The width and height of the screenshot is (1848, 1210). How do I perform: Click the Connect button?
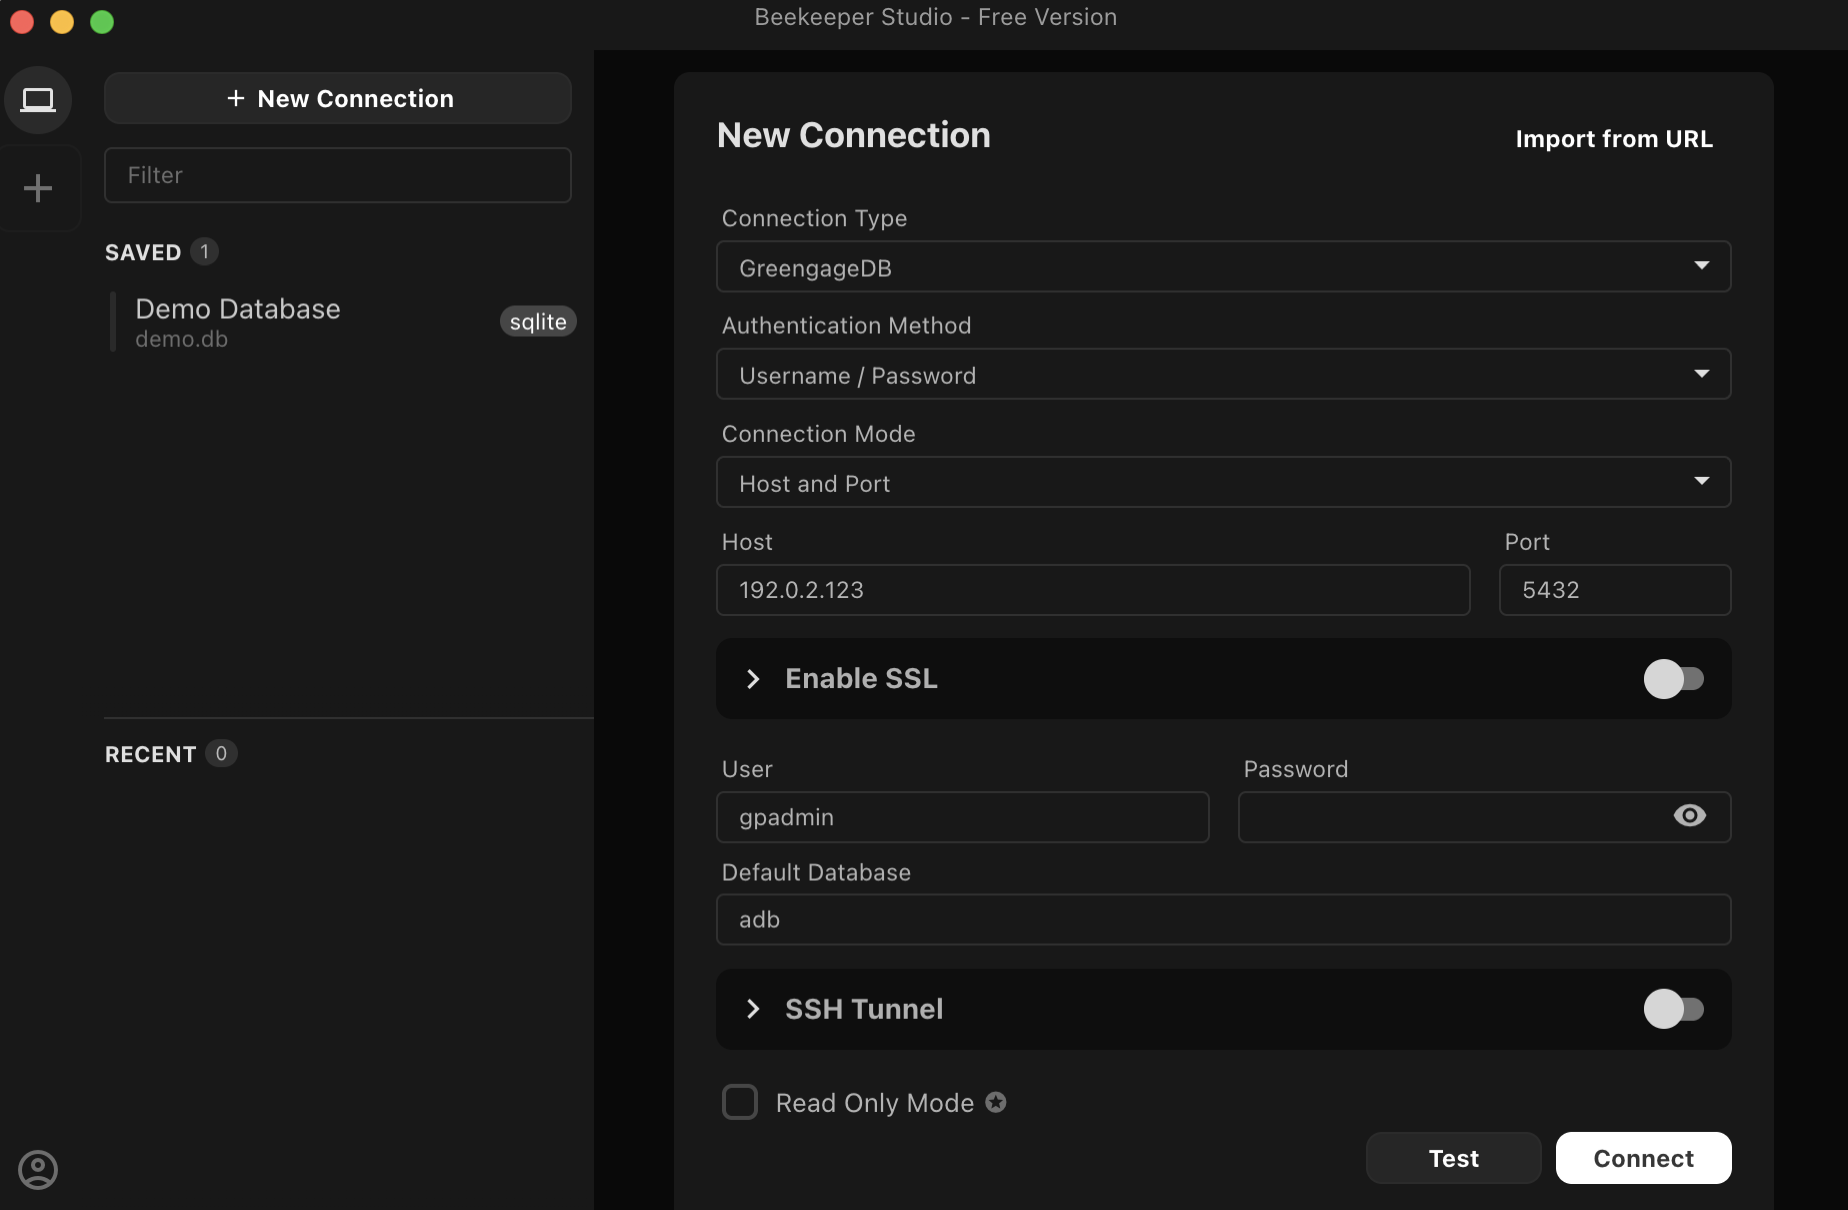pyautogui.click(x=1643, y=1158)
